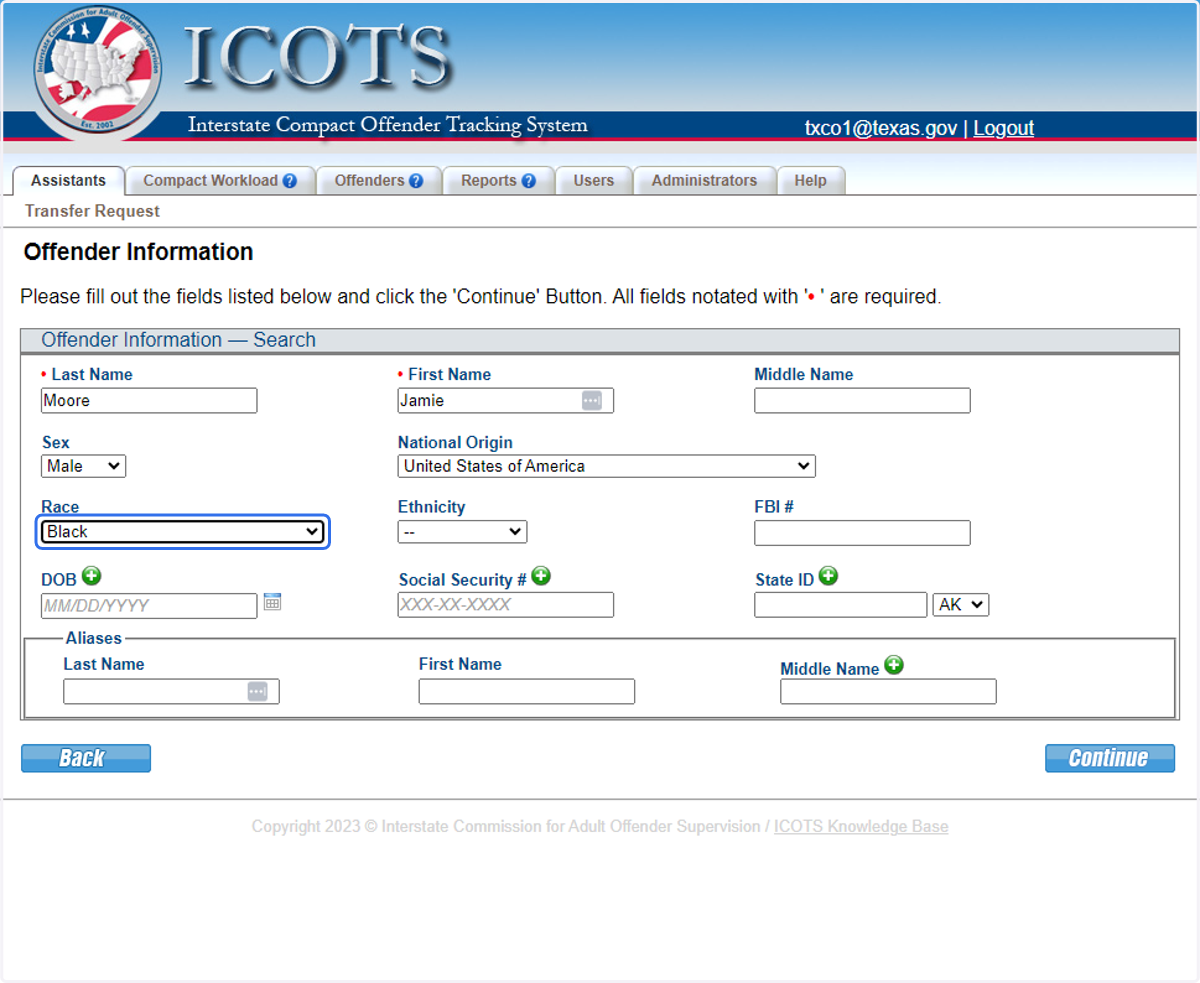Open the Compact Workload tab
Viewport: 1200px width, 983px height.
click(x=221, y=181)
